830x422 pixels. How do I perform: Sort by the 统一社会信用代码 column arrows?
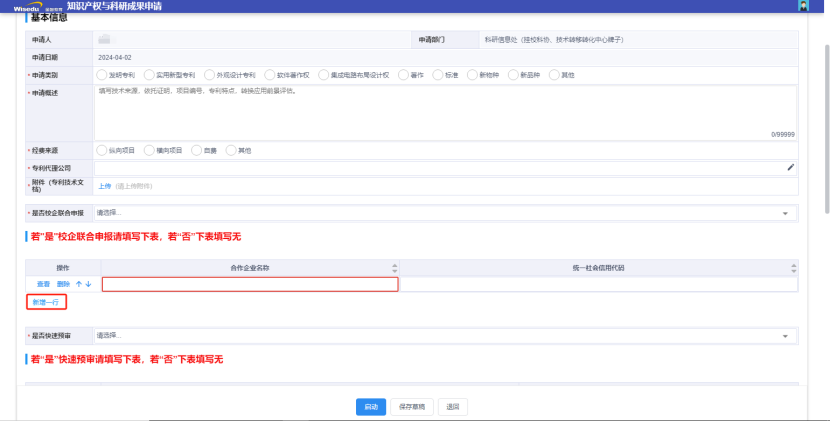pos(793,268)
